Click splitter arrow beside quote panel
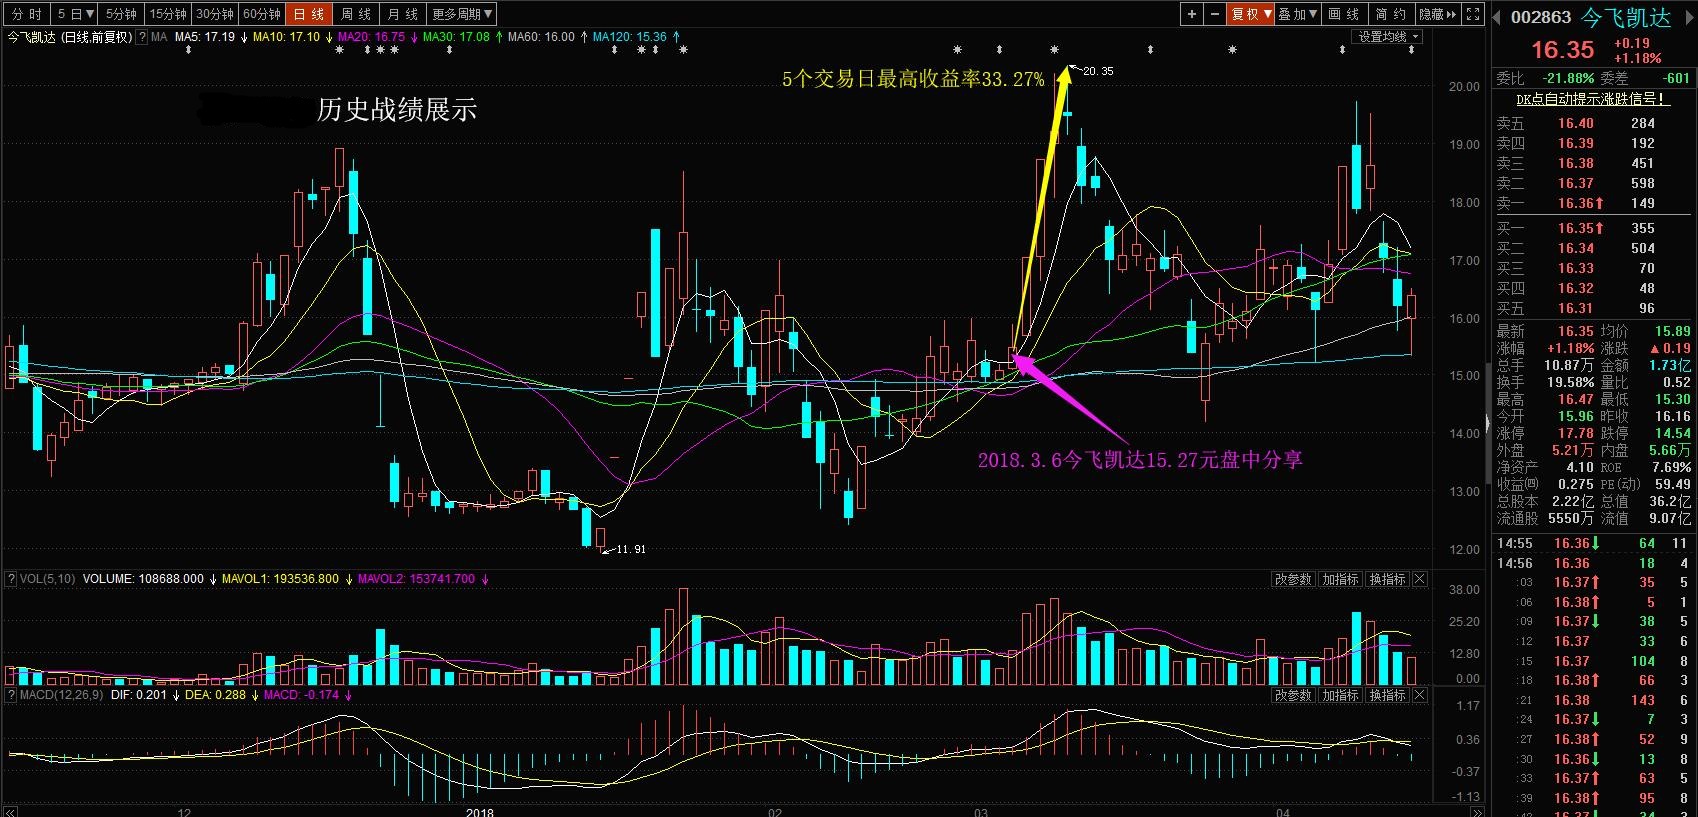The width and height of the screenshot is (1698, 817). click(1487, 424)
